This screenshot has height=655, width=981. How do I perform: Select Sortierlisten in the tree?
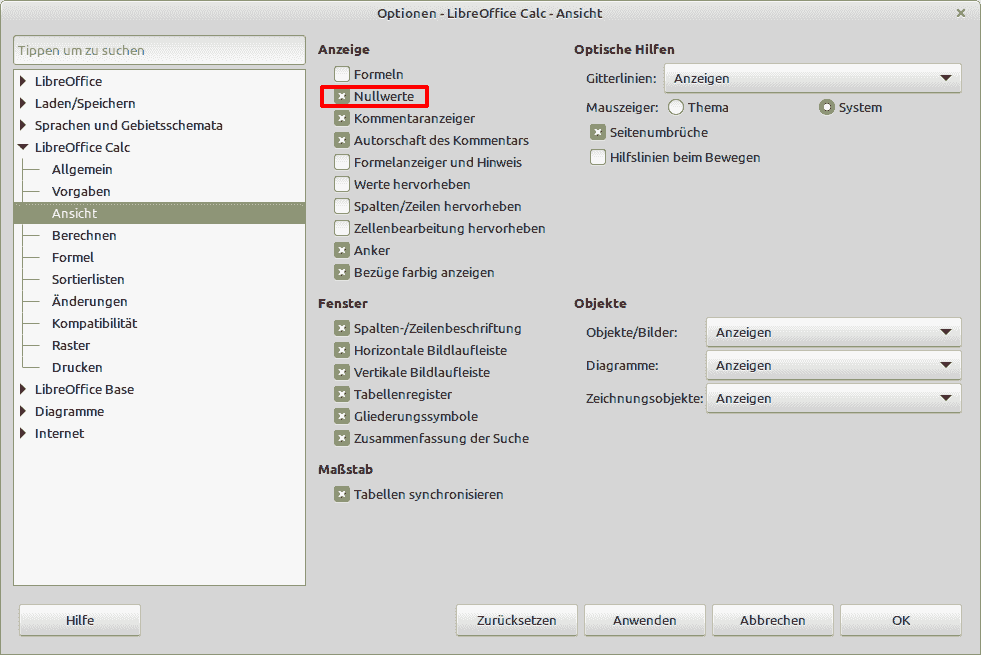click(x=88, y=279)
